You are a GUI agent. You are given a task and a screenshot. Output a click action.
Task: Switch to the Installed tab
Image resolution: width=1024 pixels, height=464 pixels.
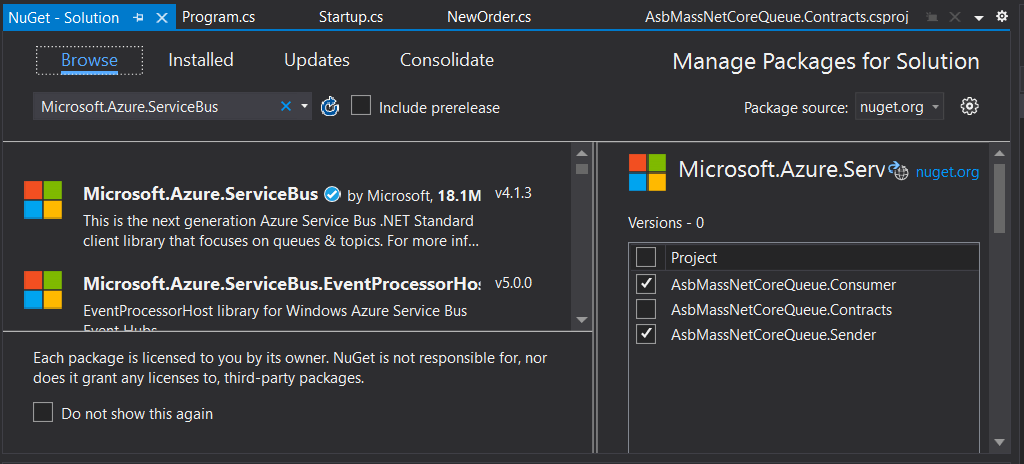pos(200,60)
